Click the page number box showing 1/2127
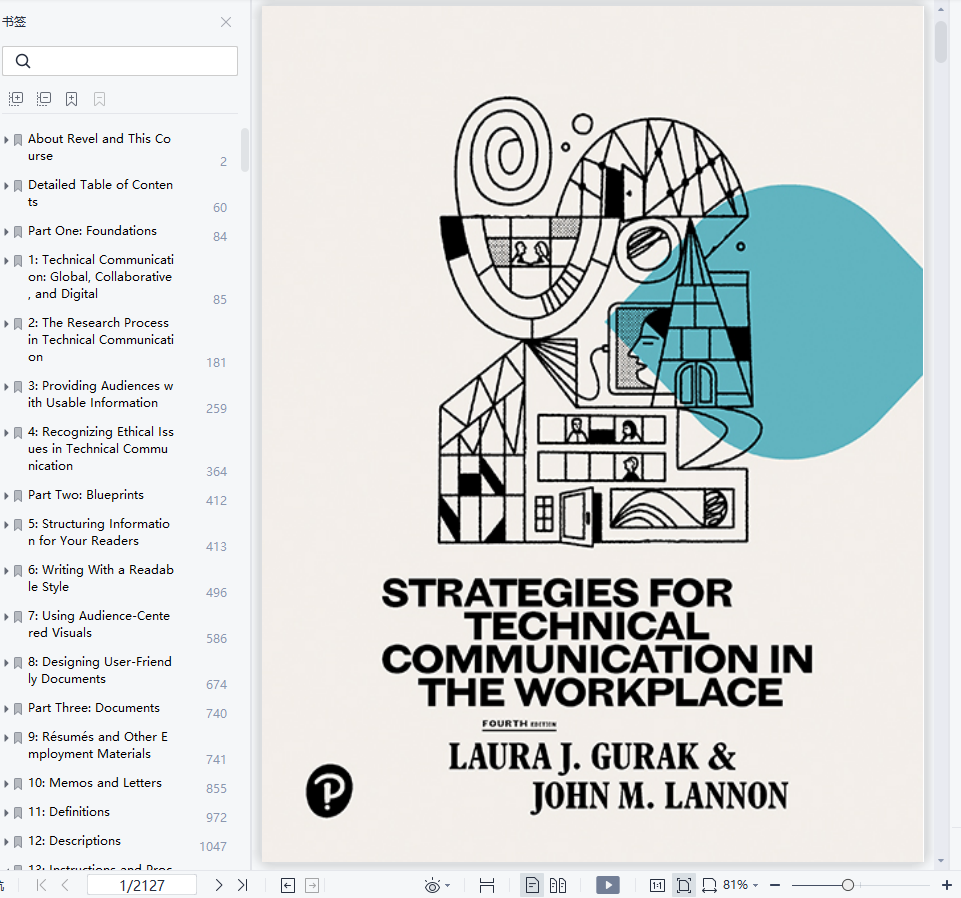Image resolution: width=961 pixels, height=898 pixels. [x=142, y=885]
